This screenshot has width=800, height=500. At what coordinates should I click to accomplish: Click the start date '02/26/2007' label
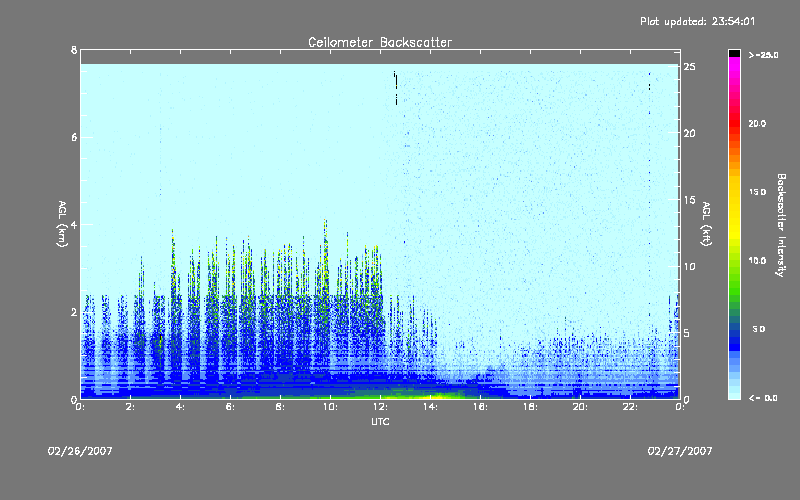[80, 451]
